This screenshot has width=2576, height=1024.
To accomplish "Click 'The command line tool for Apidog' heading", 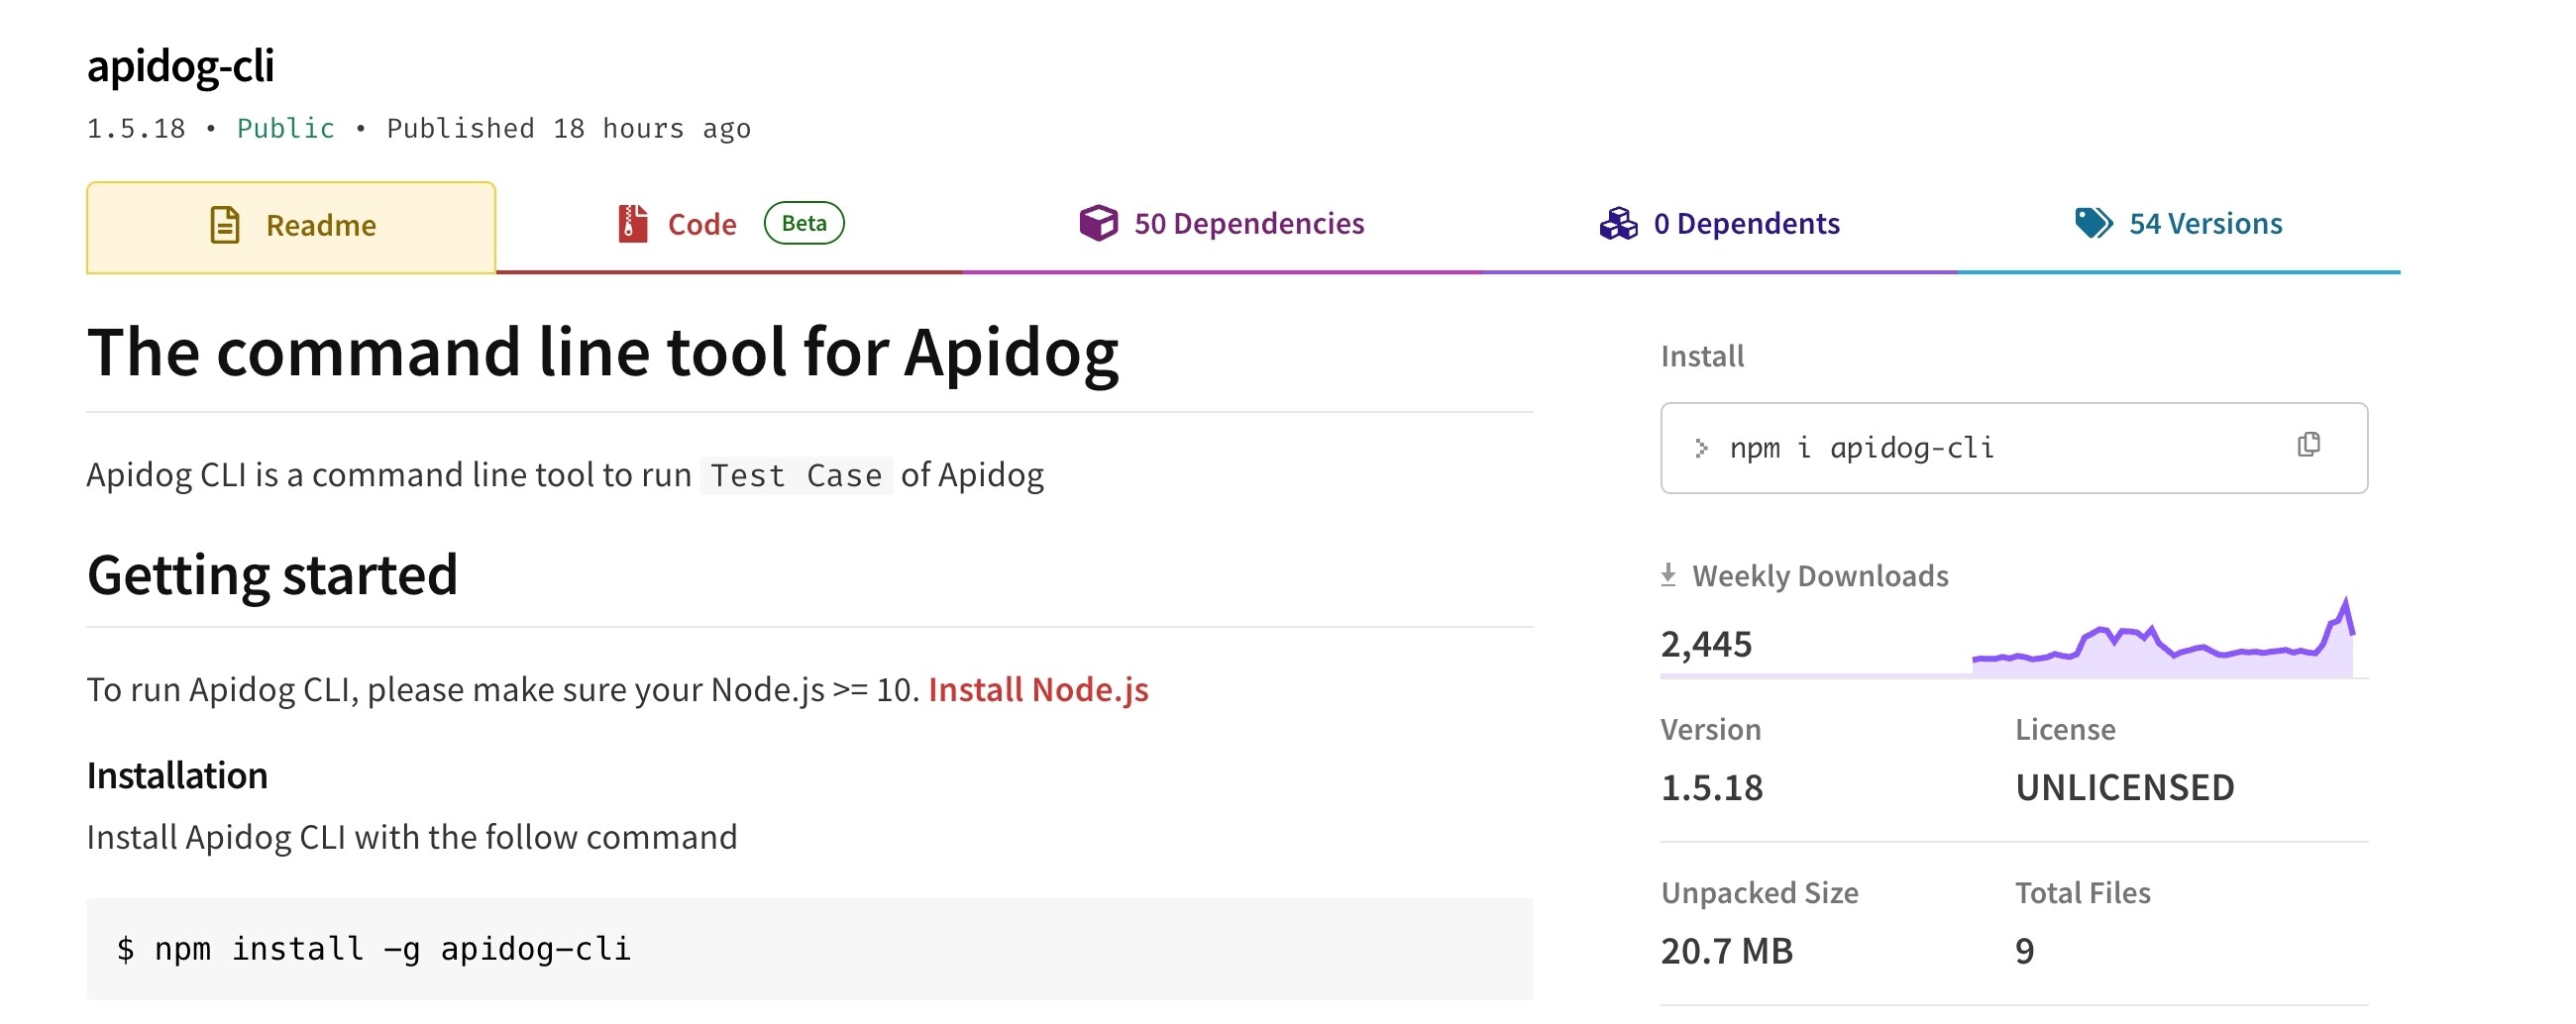I will 603,353.
